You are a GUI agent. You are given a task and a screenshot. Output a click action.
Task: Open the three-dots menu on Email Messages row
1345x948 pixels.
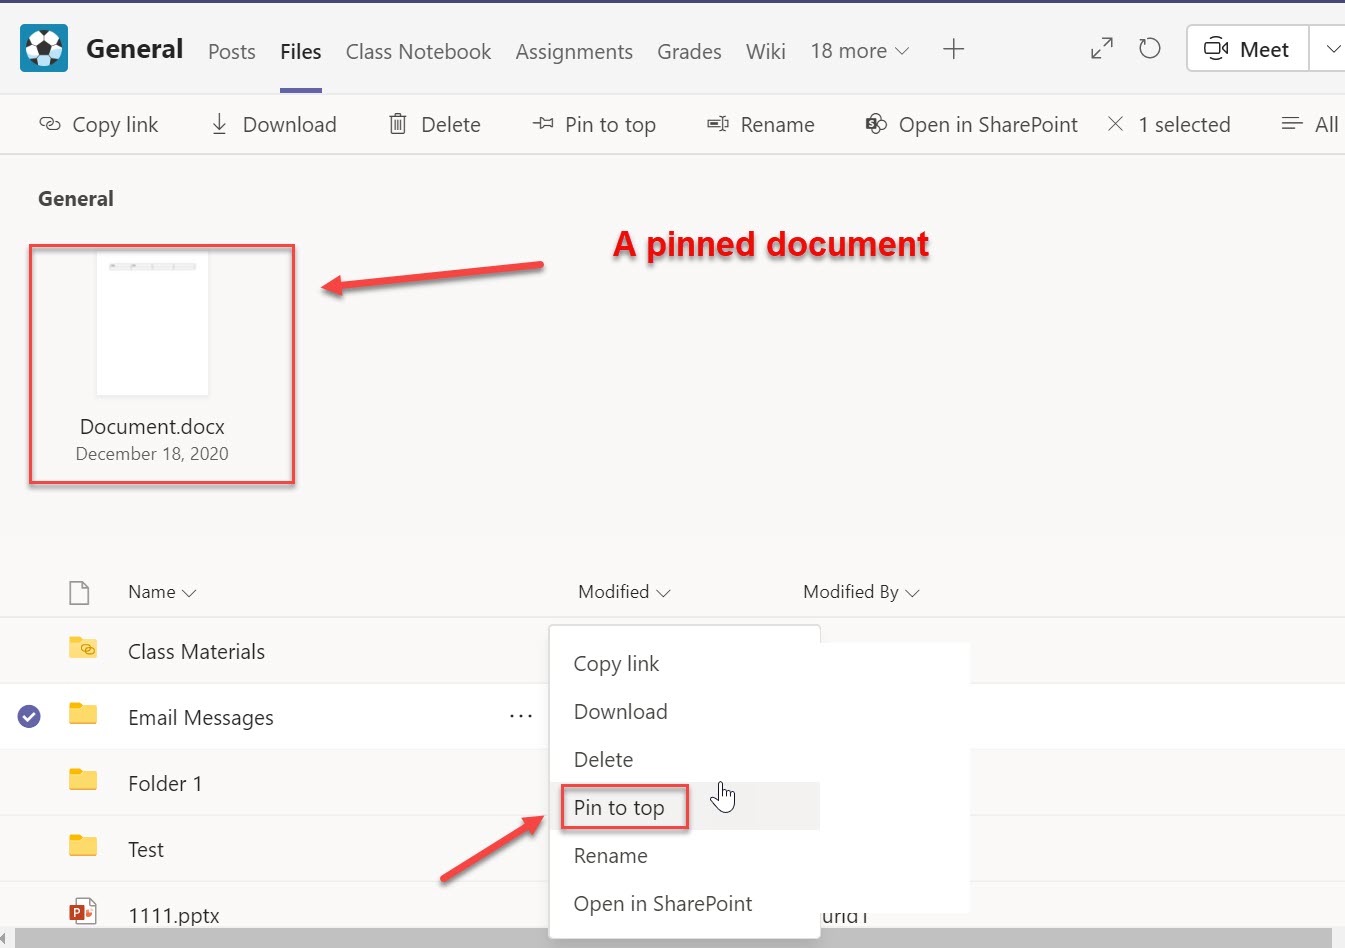point(521,716)
